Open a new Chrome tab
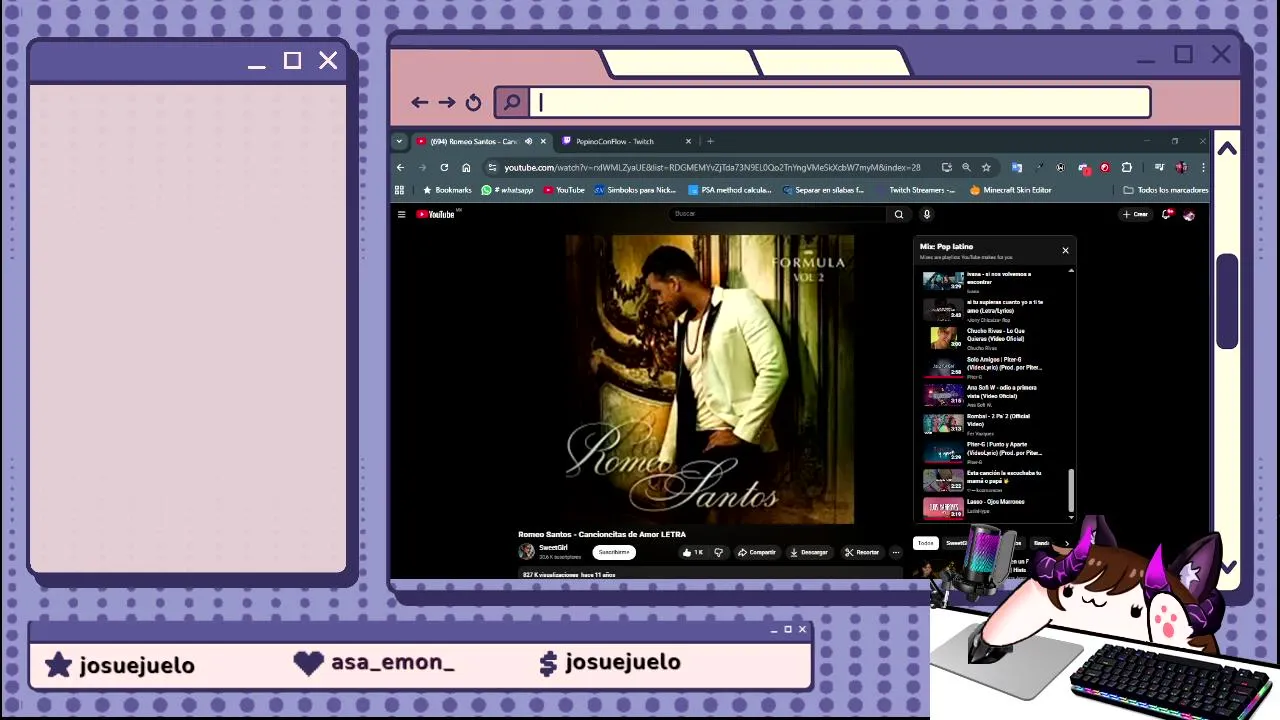1280x720 pixels. coord(710,141)
